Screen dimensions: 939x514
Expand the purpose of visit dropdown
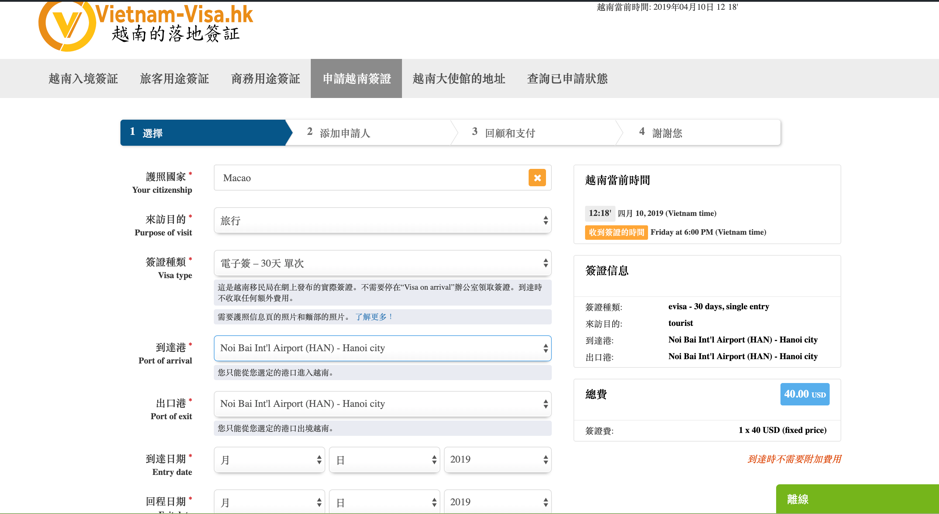coord(382,220)
